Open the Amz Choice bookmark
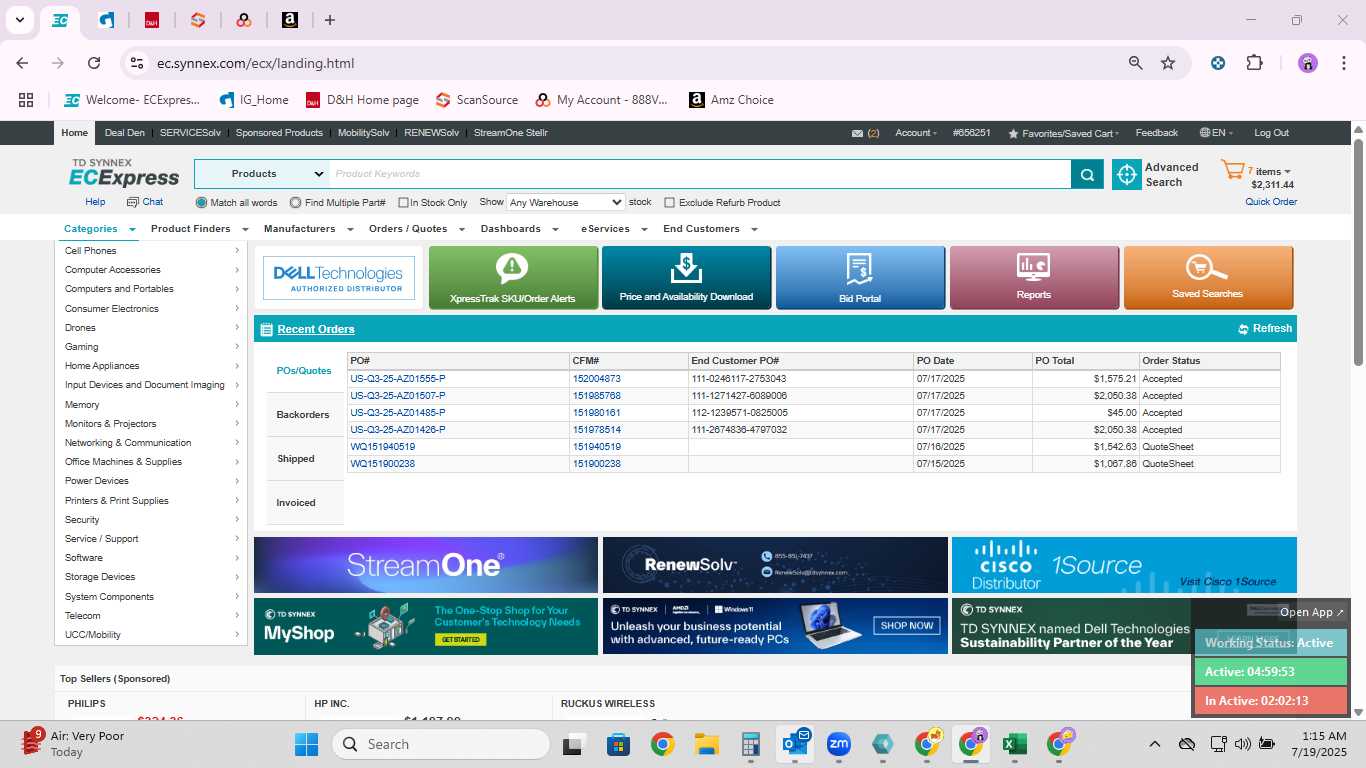 click(731, 100)
